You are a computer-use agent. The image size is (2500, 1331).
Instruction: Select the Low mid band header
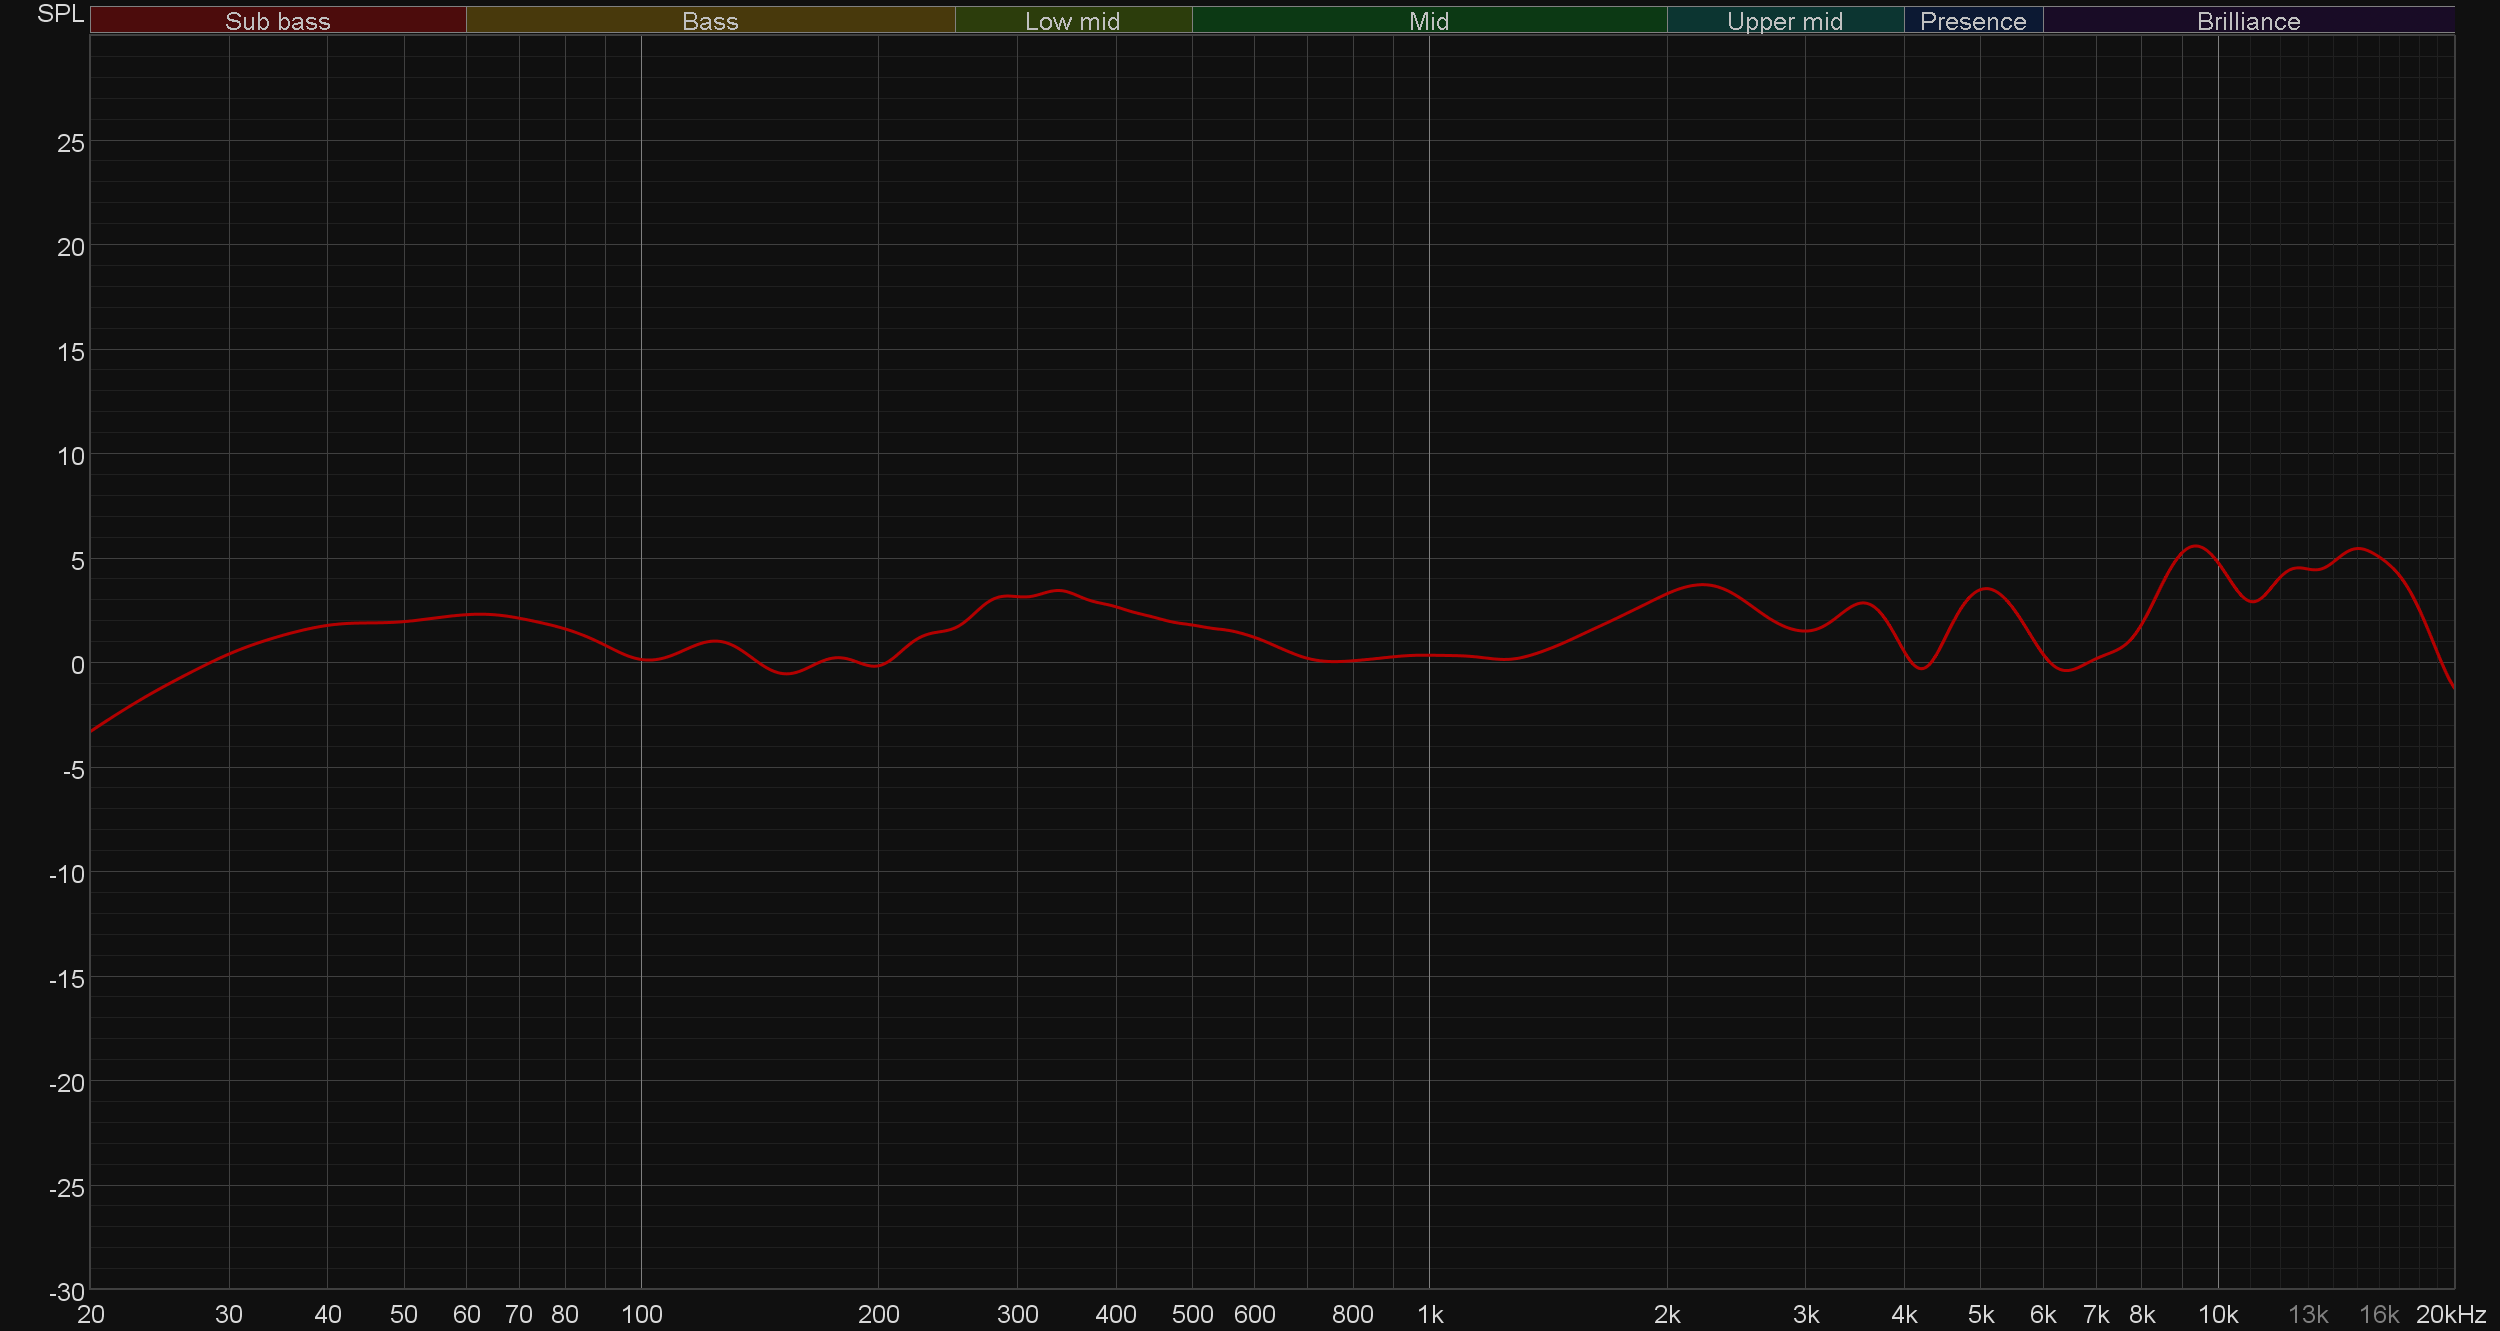click(x=1072, y=21)
